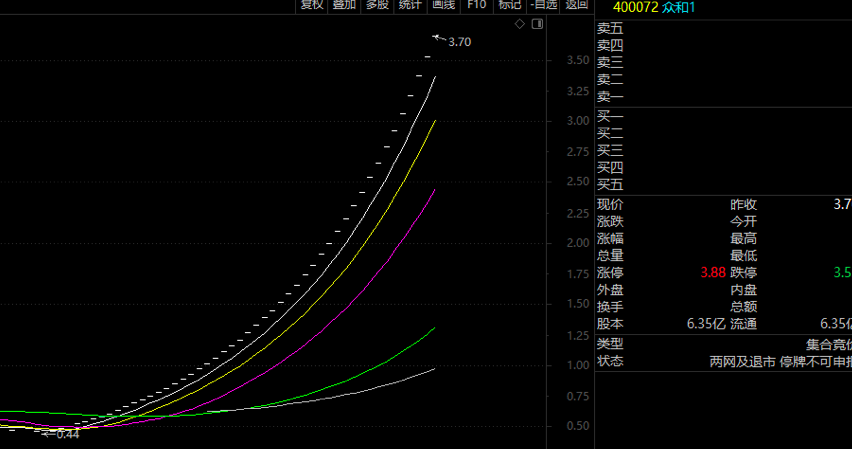Click the 3.50 price axis label
The height and width of the screenshot is (449, 852).
click(x=578, y=60)
